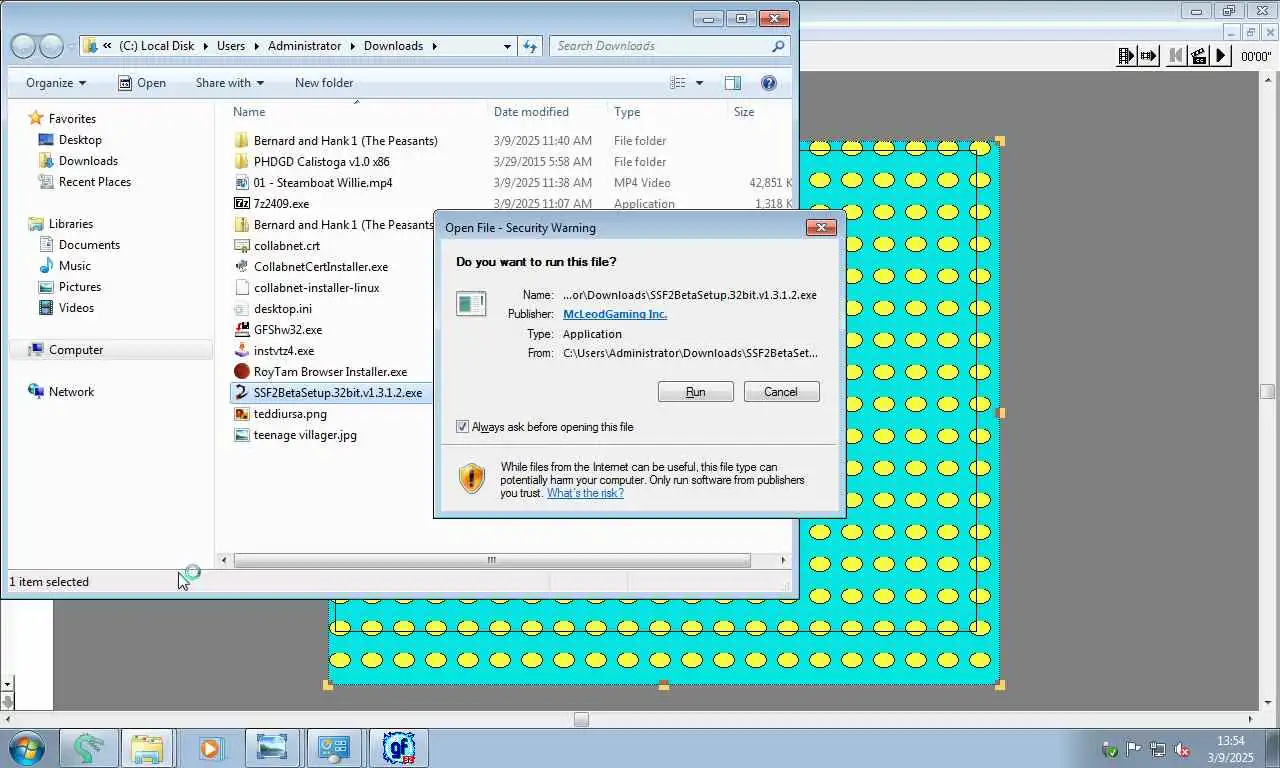This screenshot has width=1280, height=768.
Task: Select Computer in navigation pane
Action: click(76, 350)
